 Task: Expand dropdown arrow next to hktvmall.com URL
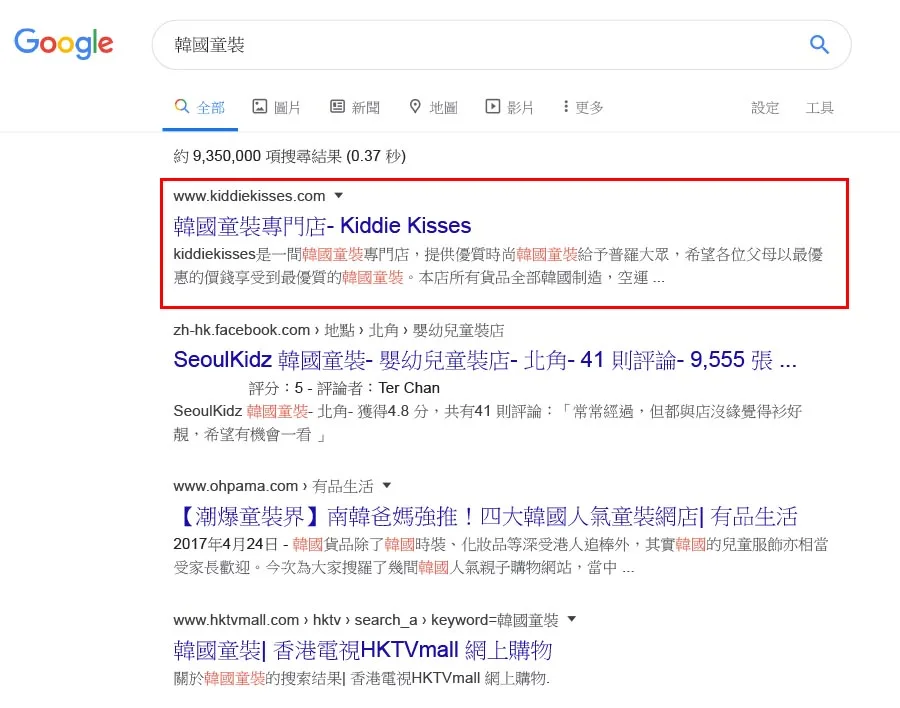571,619
